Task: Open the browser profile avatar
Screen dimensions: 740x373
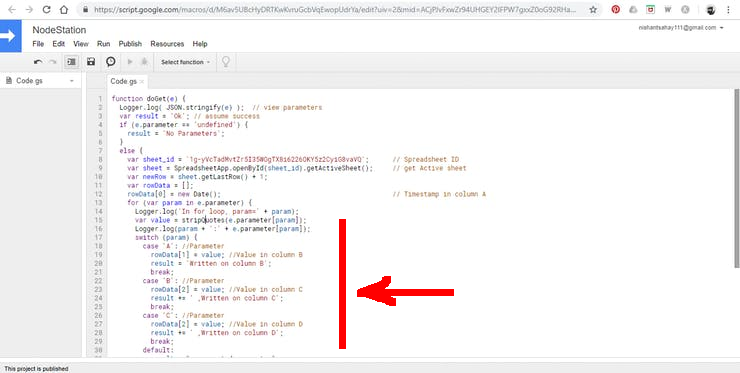Action: coord(710,9)
